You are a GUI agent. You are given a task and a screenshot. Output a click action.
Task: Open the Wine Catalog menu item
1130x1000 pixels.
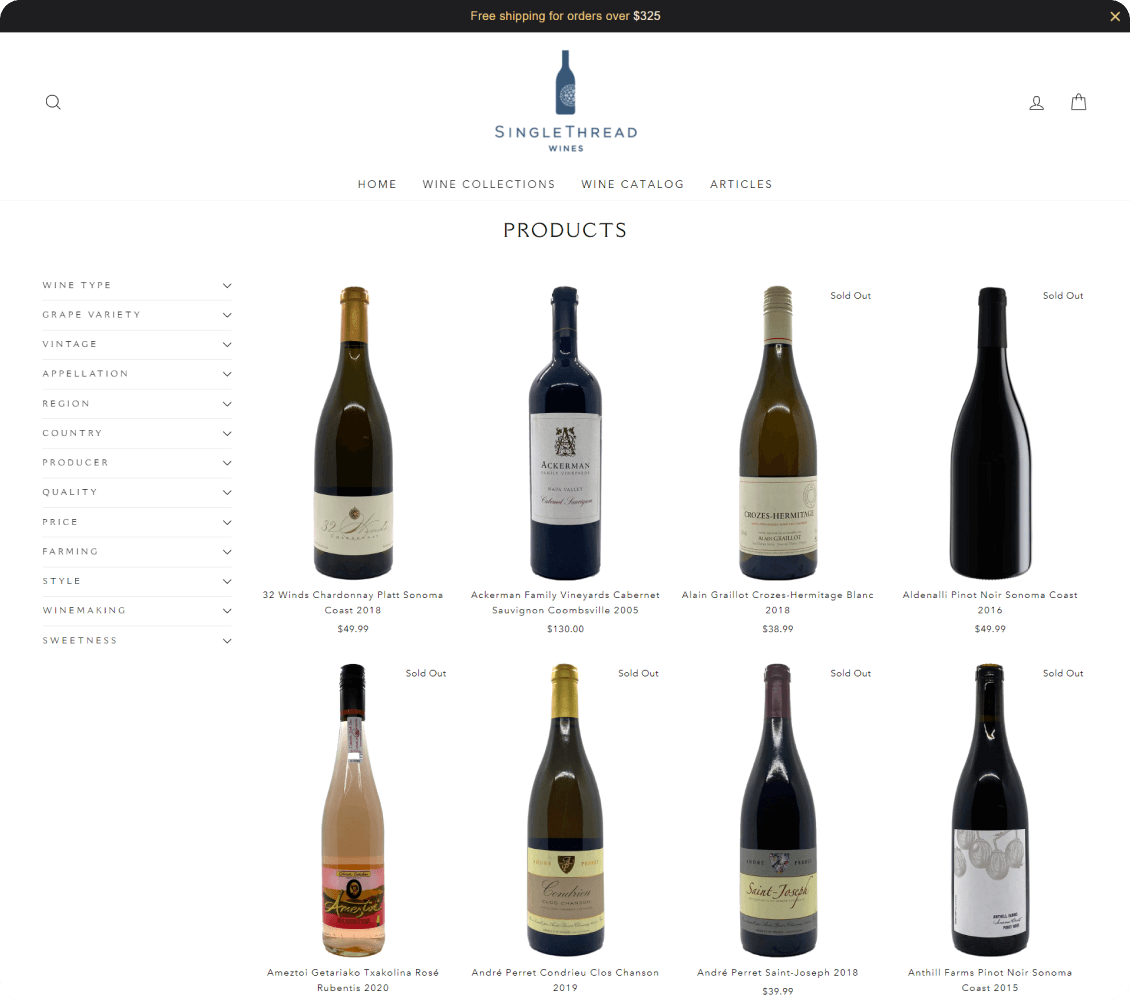click(632, 184)
